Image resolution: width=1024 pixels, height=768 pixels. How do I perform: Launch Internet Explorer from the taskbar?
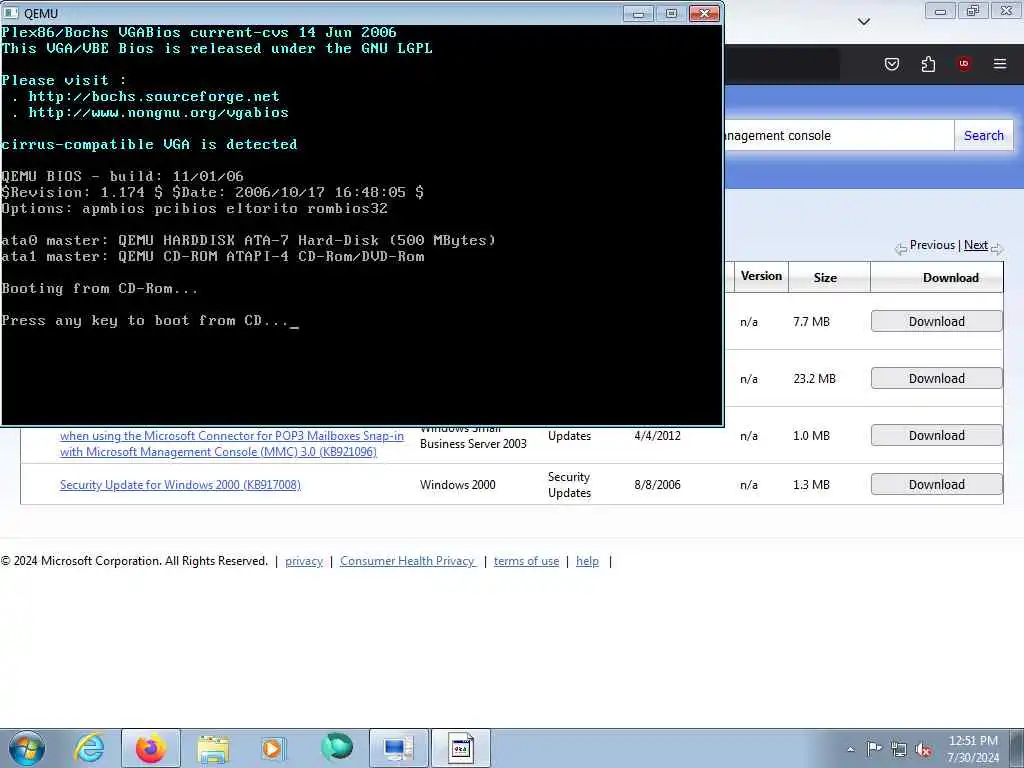89,748
